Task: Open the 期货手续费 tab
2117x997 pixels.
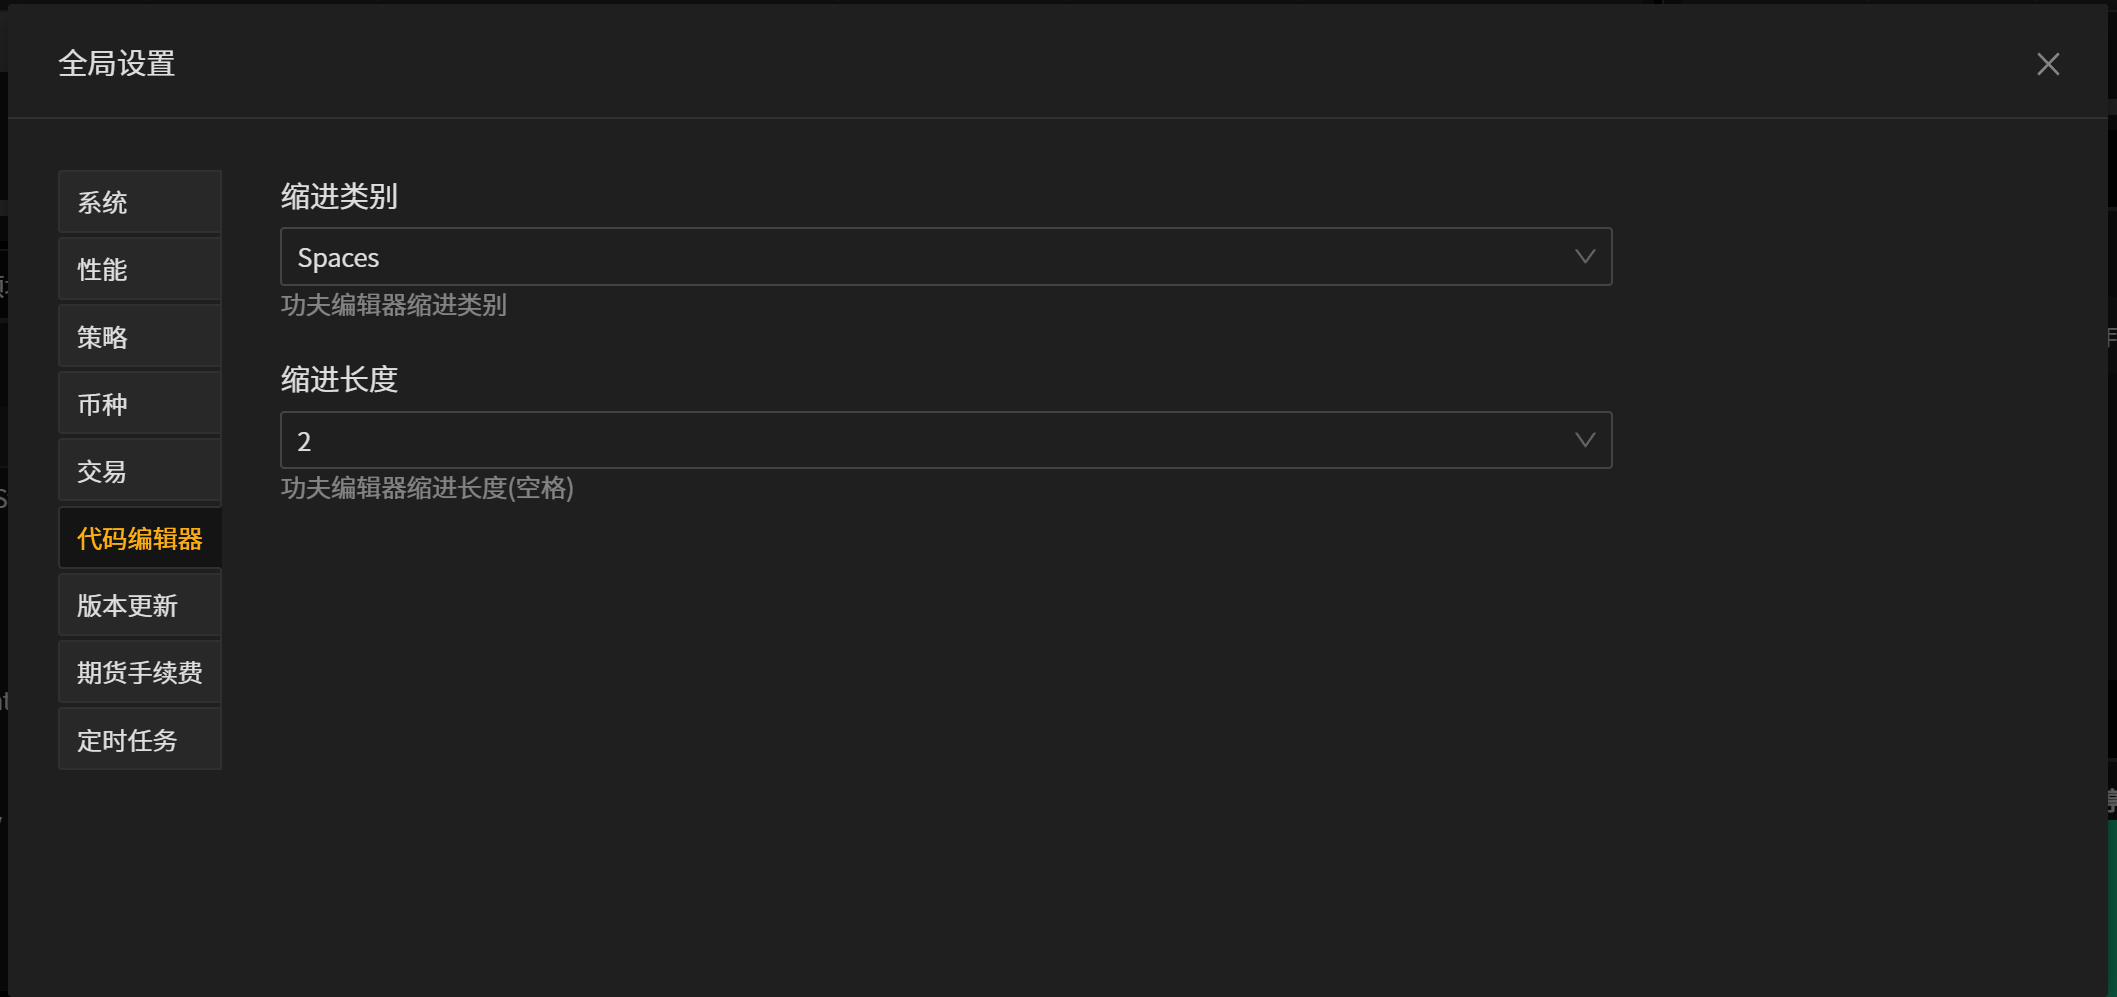Action: (140, 672)
